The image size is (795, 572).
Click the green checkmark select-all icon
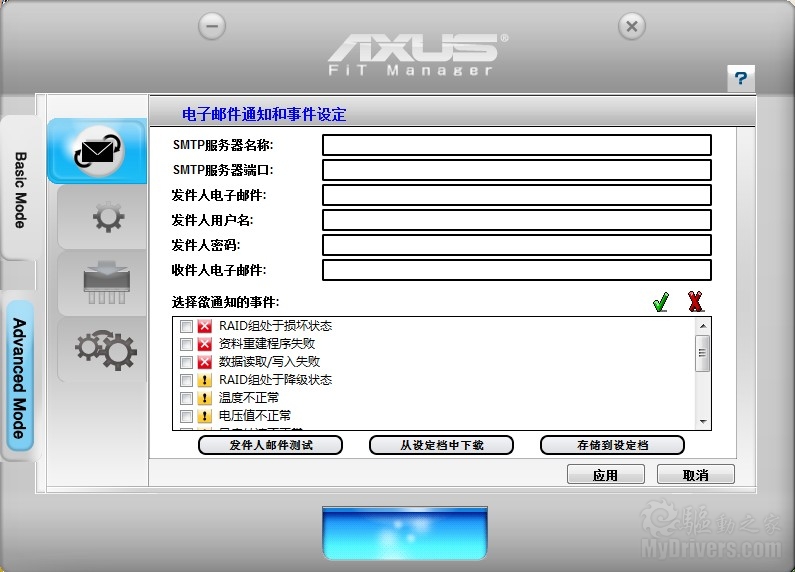coord(660,302)
